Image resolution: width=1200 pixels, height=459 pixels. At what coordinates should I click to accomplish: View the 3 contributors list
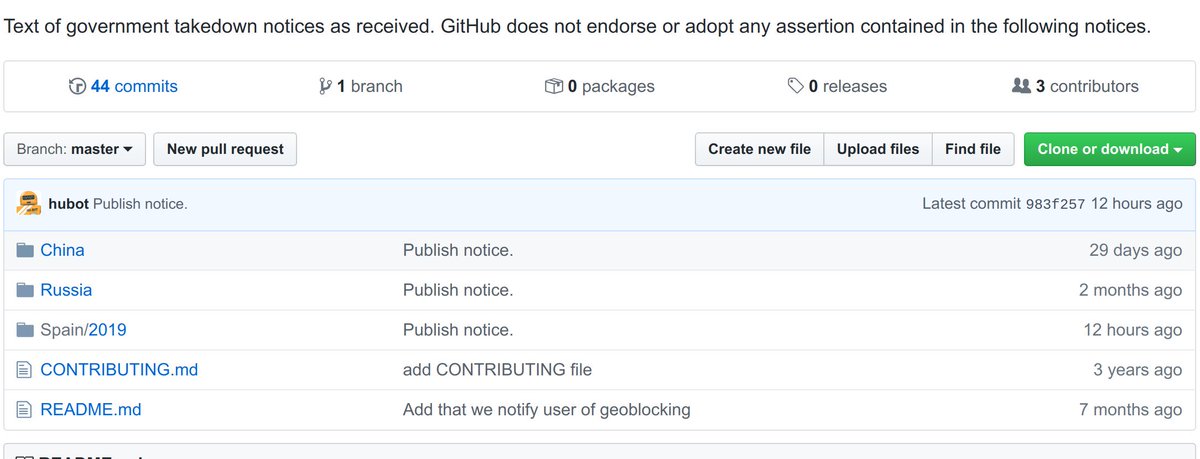pos(1086,87)
